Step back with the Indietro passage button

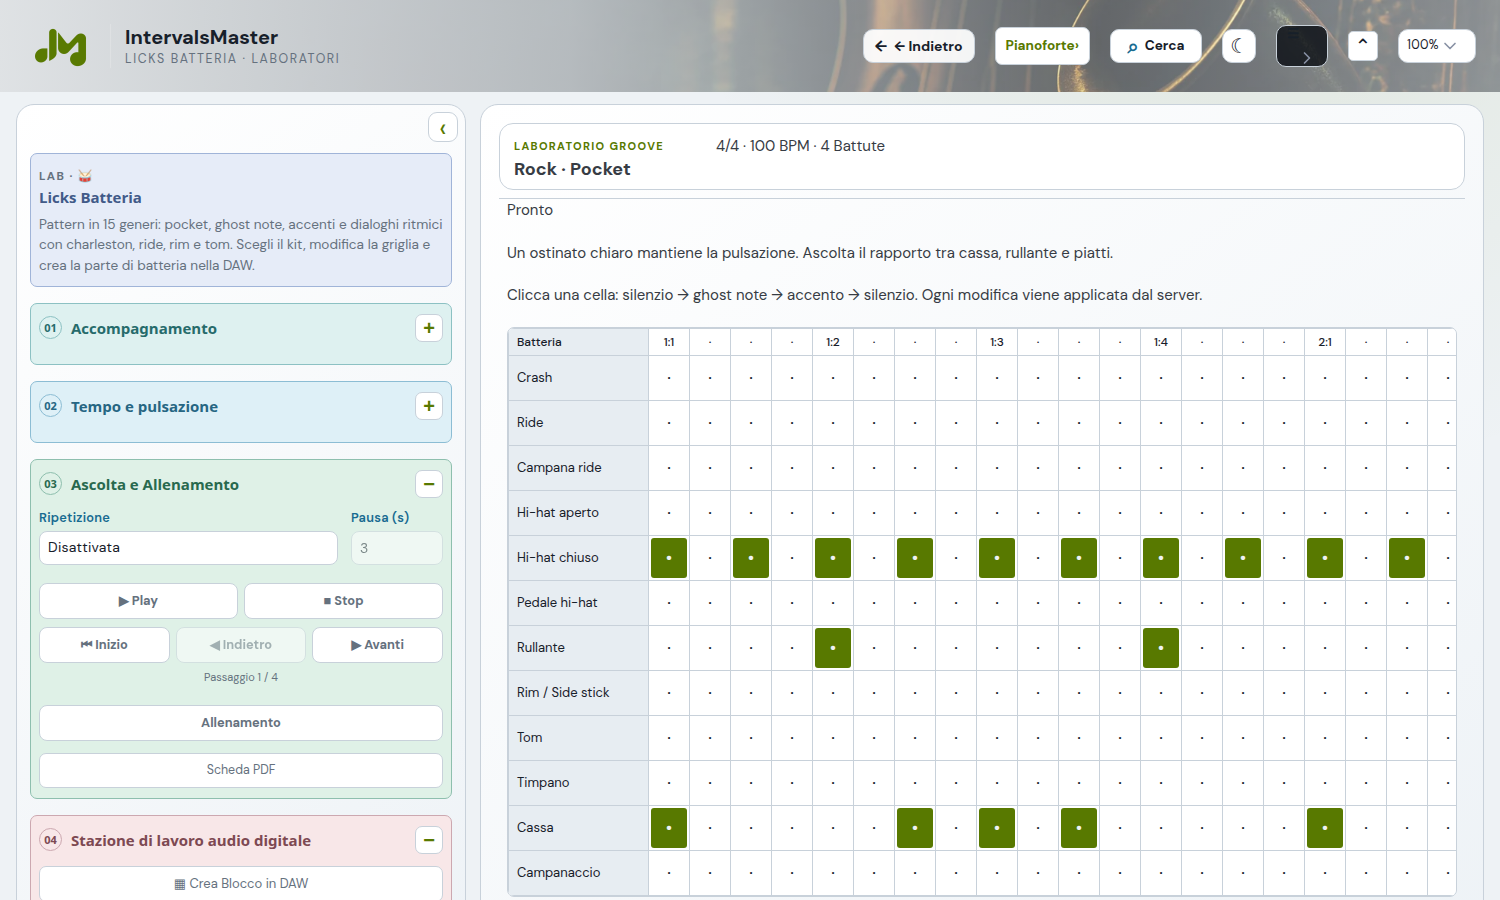pyautogui.click(x=241, y=645)
